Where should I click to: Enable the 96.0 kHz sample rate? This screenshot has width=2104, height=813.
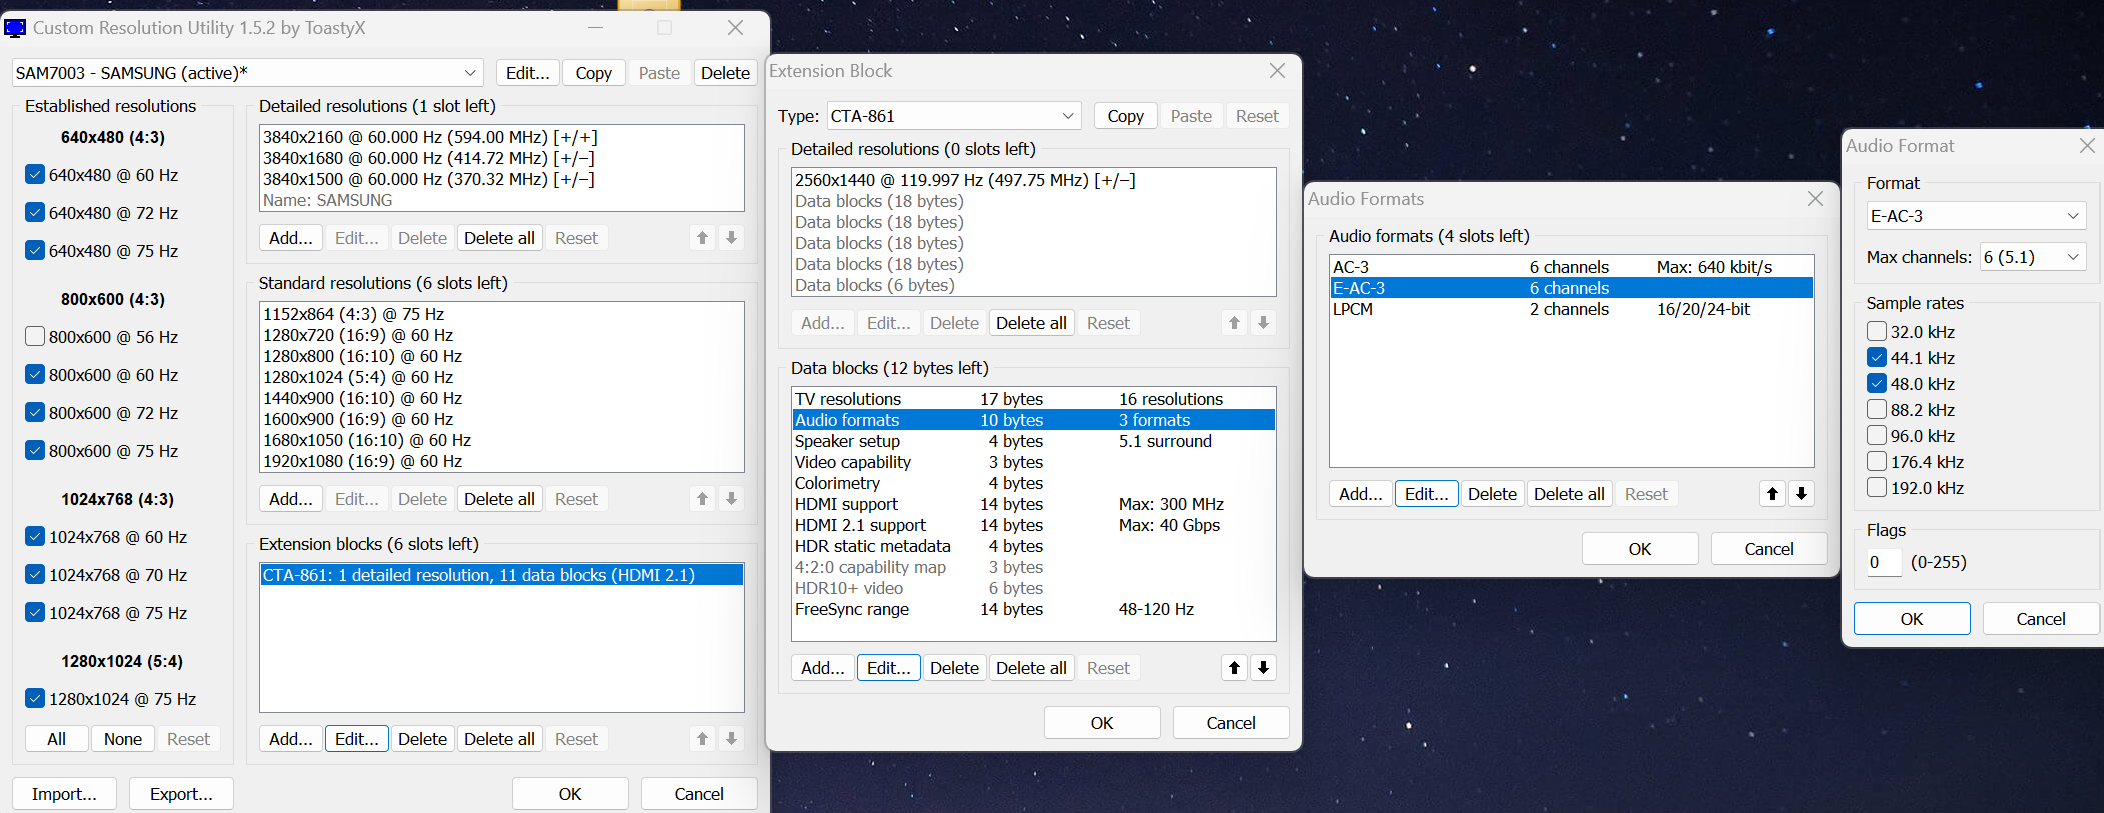point(1877,436)
